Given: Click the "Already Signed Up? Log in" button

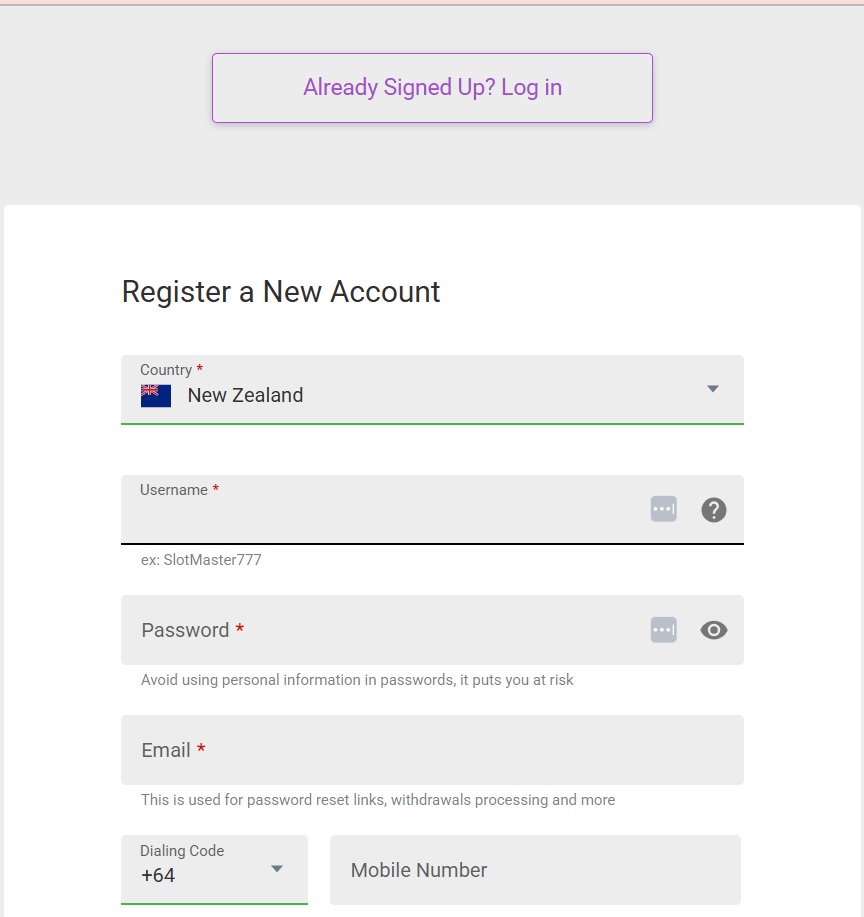Looking at the screenshot, I should 432,88.
